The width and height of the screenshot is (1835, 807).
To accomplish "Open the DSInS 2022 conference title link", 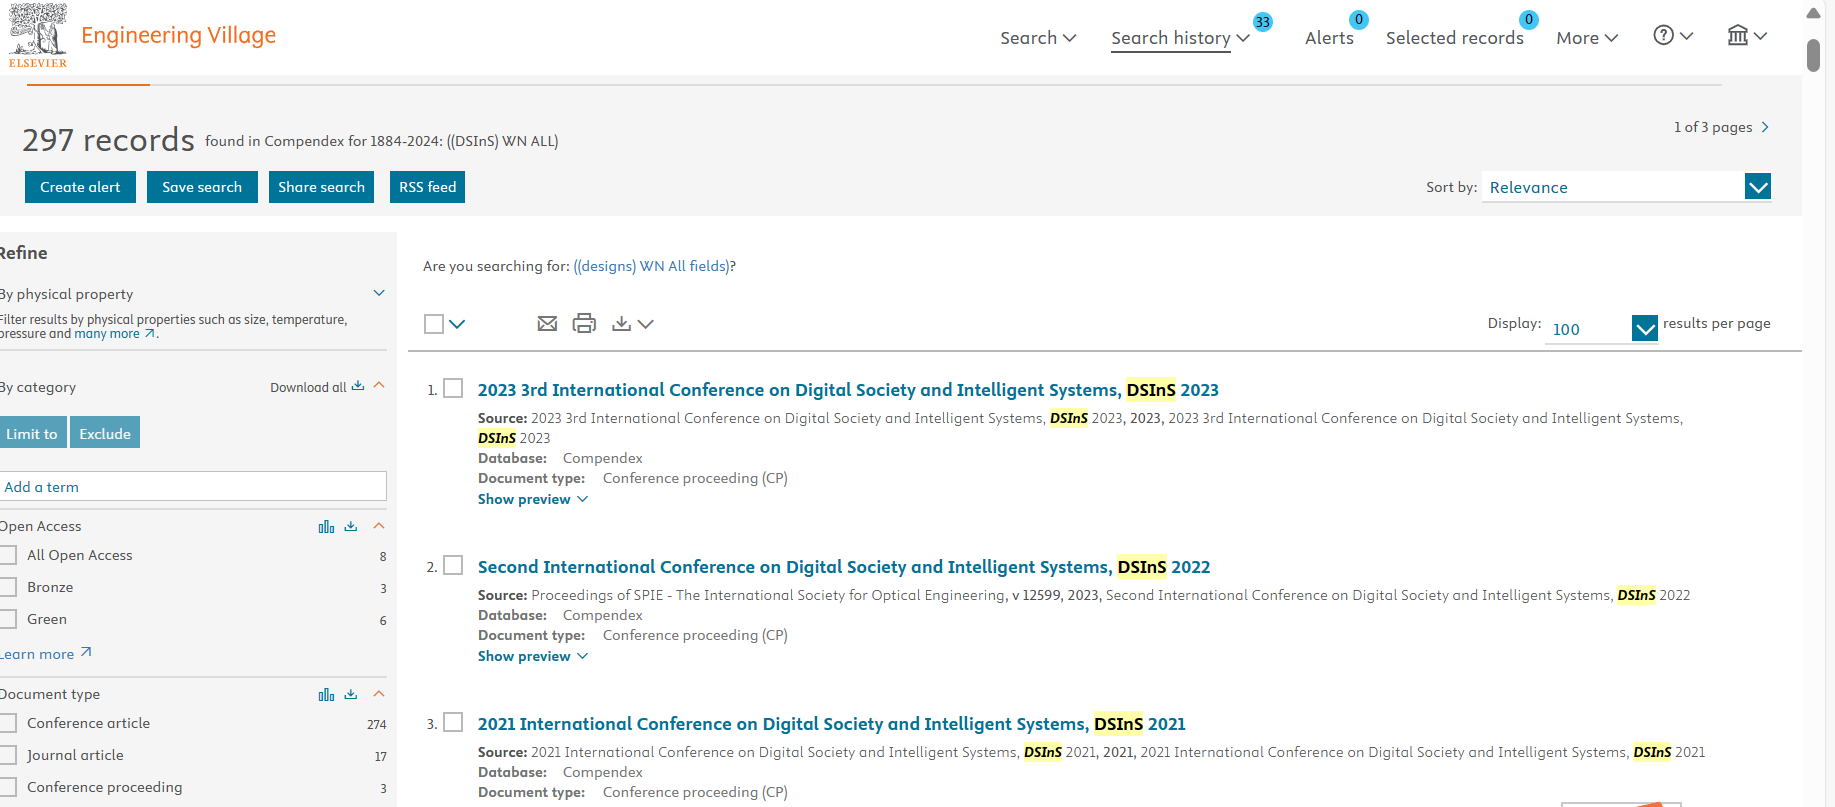I will [x=843, y=567].
